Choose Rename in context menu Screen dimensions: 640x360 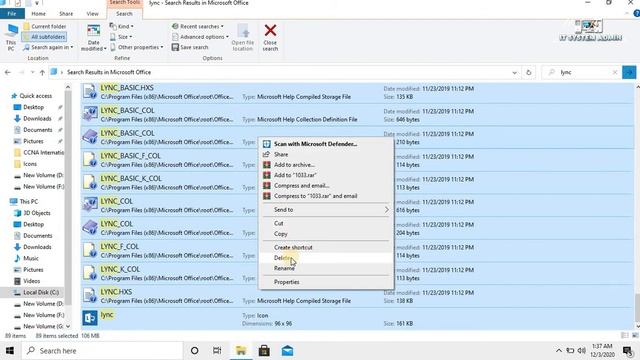point(326,268)
